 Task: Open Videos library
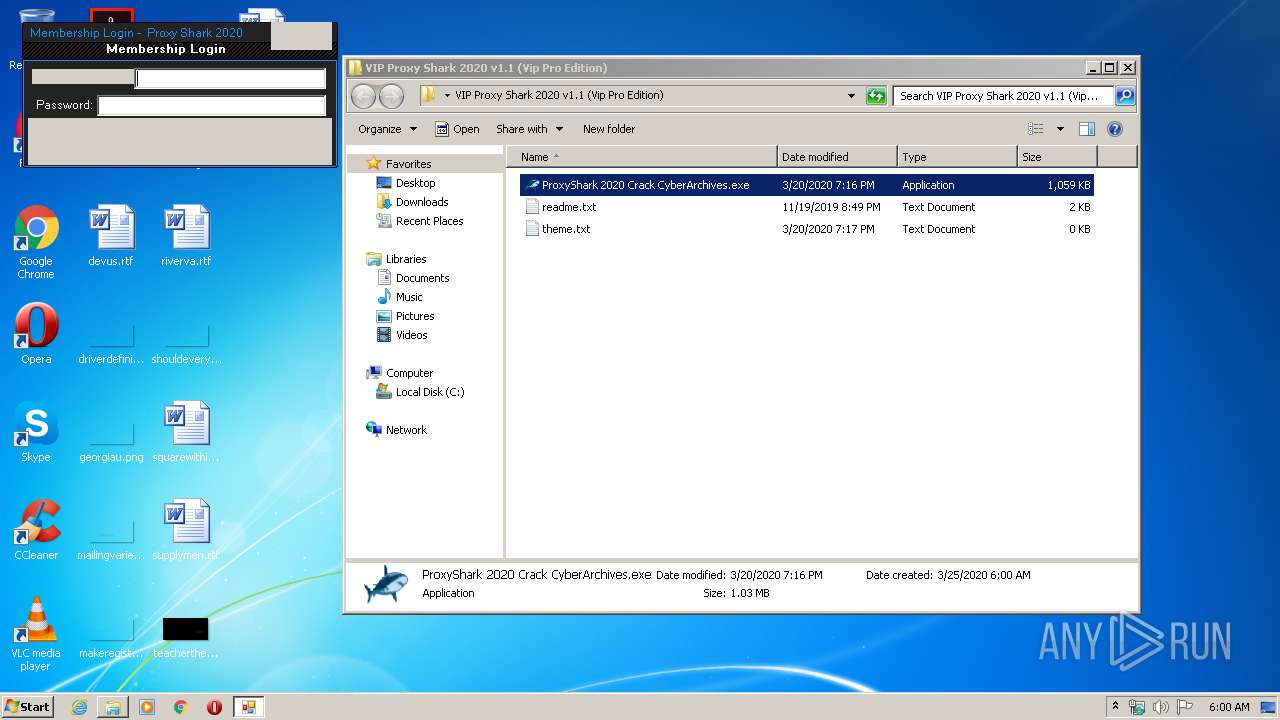411,335
